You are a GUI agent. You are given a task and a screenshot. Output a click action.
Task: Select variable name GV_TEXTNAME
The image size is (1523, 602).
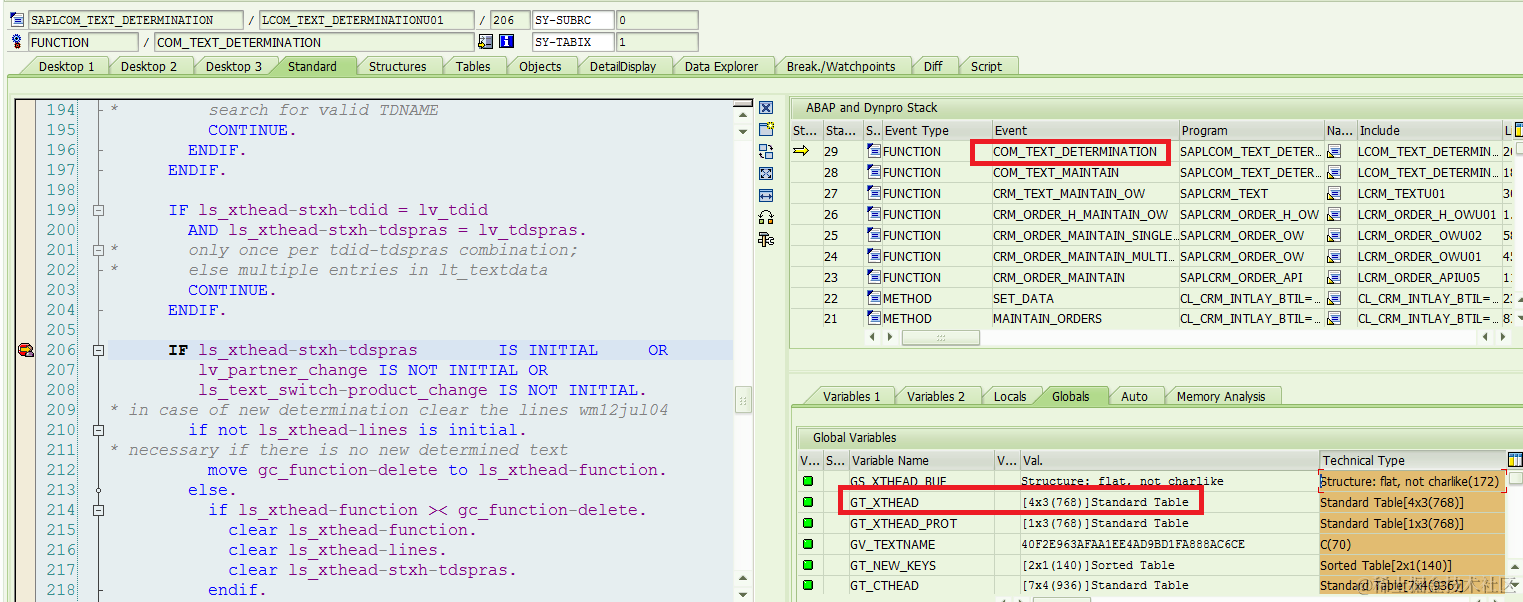[x=893, y=544]
